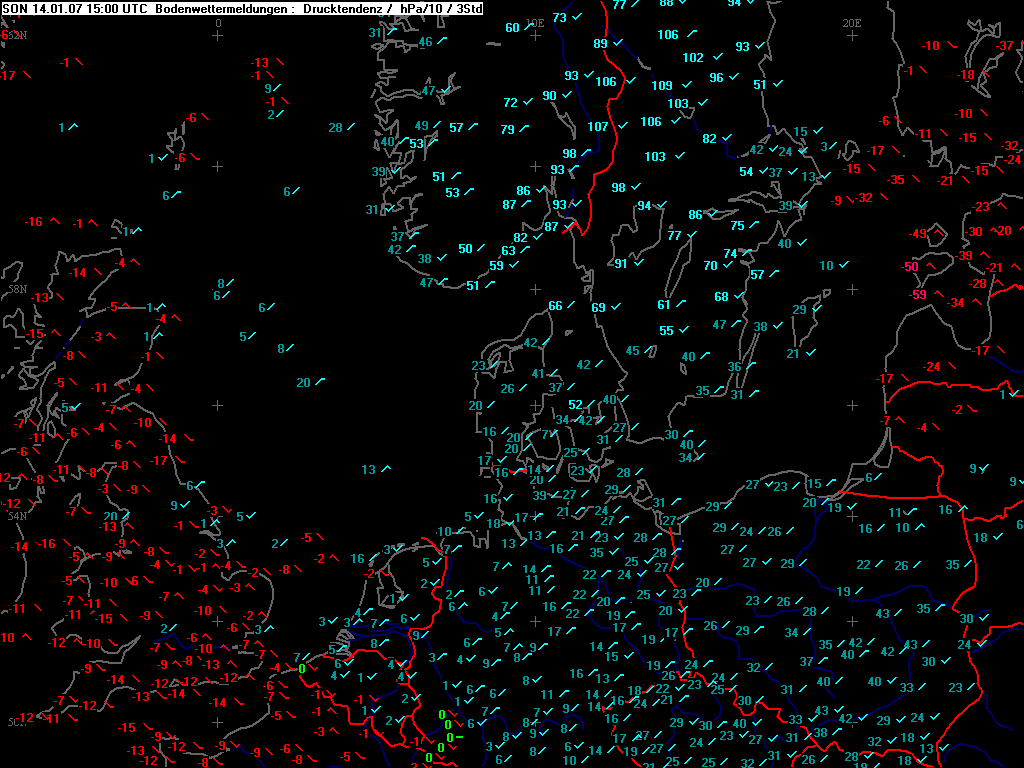Image resolution: width=1024 pixels, height=768 pixels.
Task: Click the 54N latitude label
Action: (17, 516)
